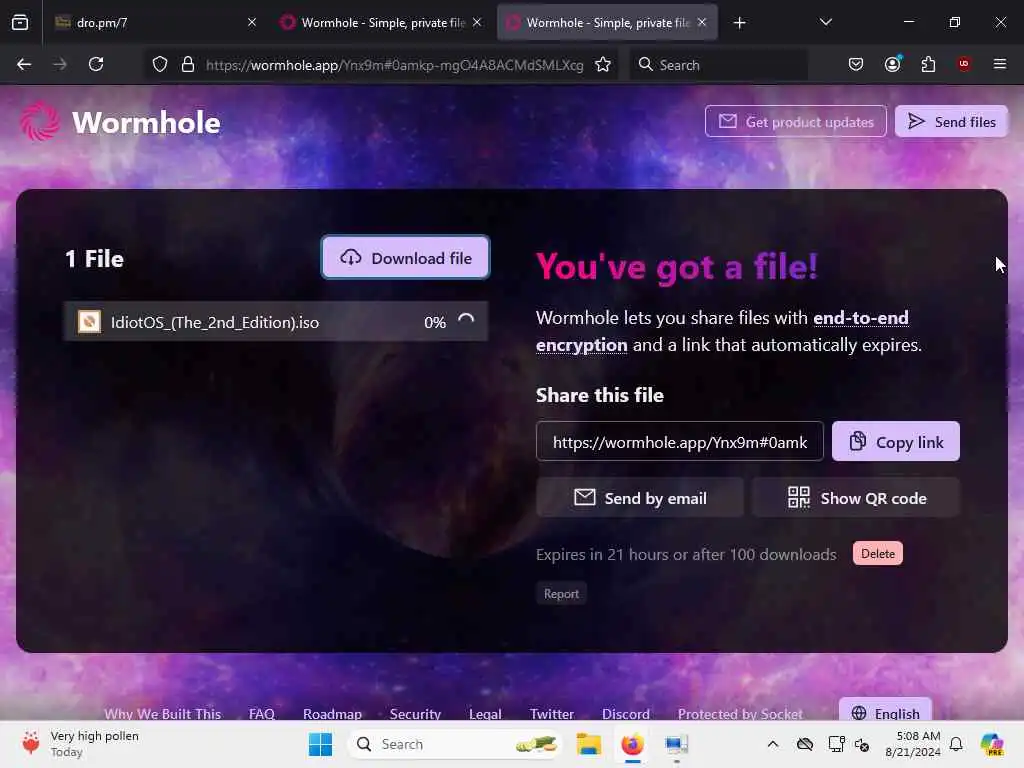Open the Pocket save icon

(x=856, y=64)
